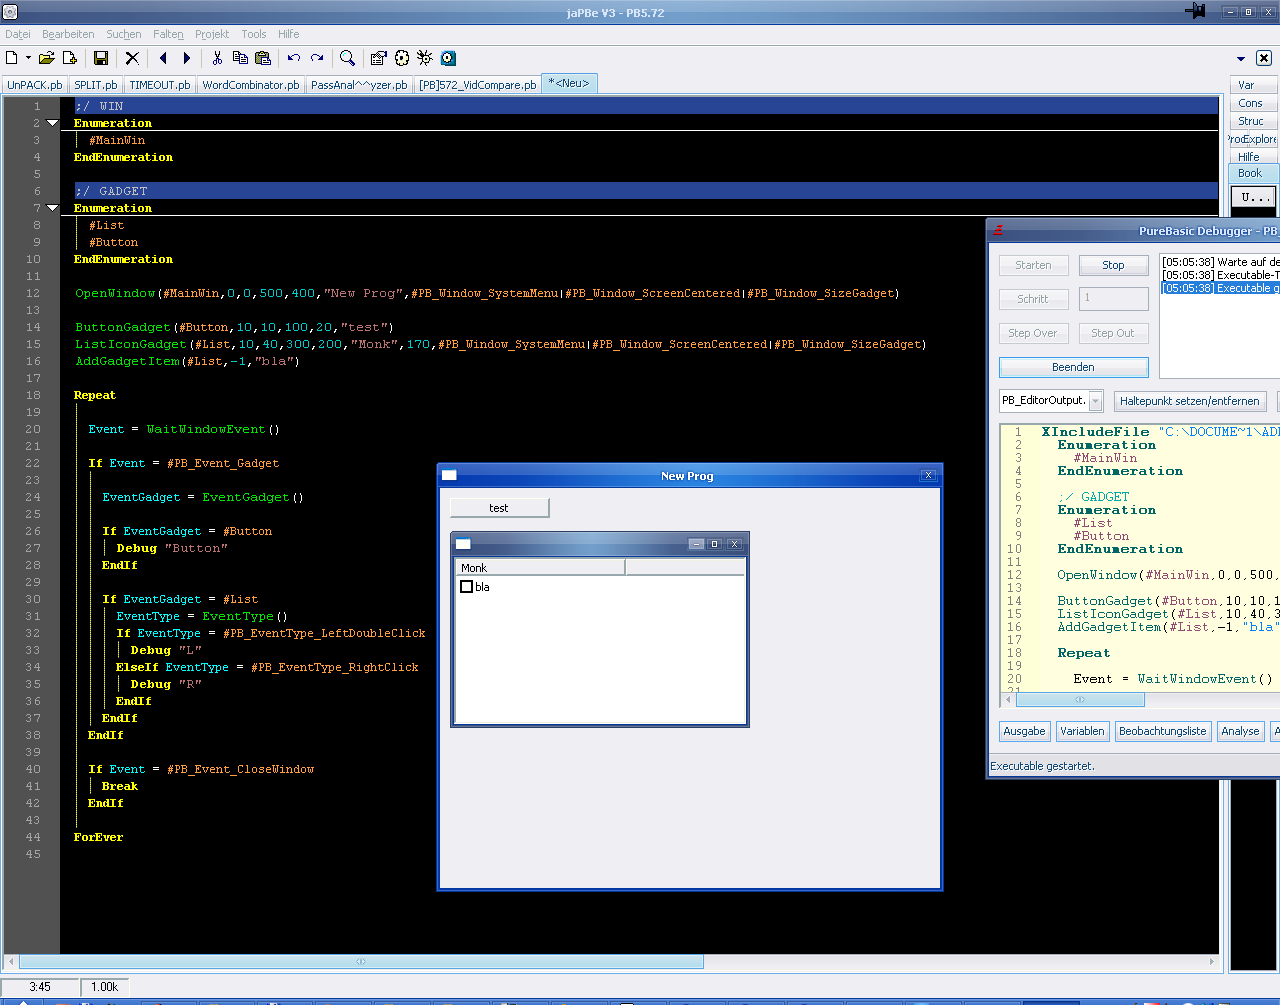Toggle the 'bla' checkbox in the list

click(x=466, y=587)
